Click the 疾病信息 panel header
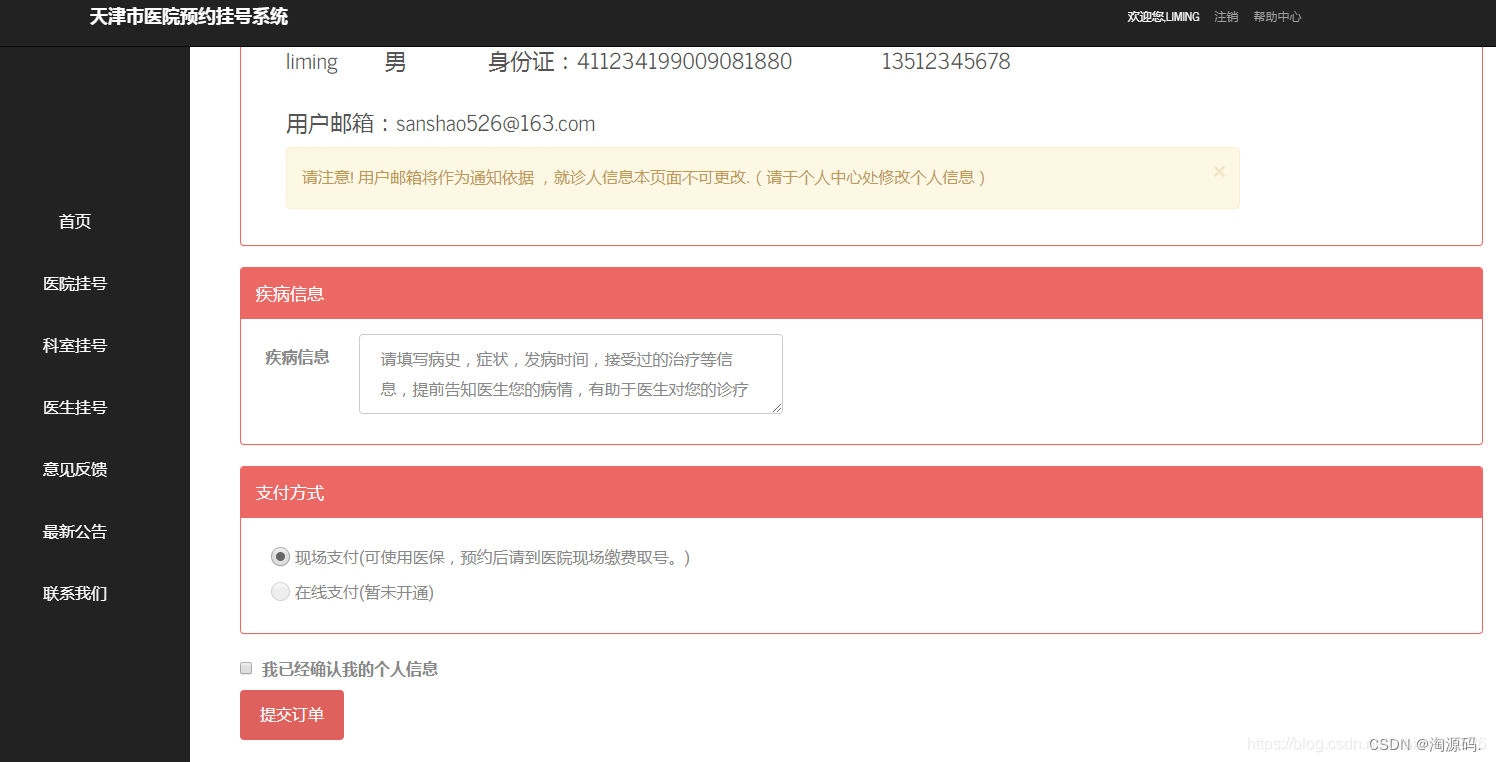This screenshot has height=762, width=1496. pyautogui.click(x=861, y=293)
